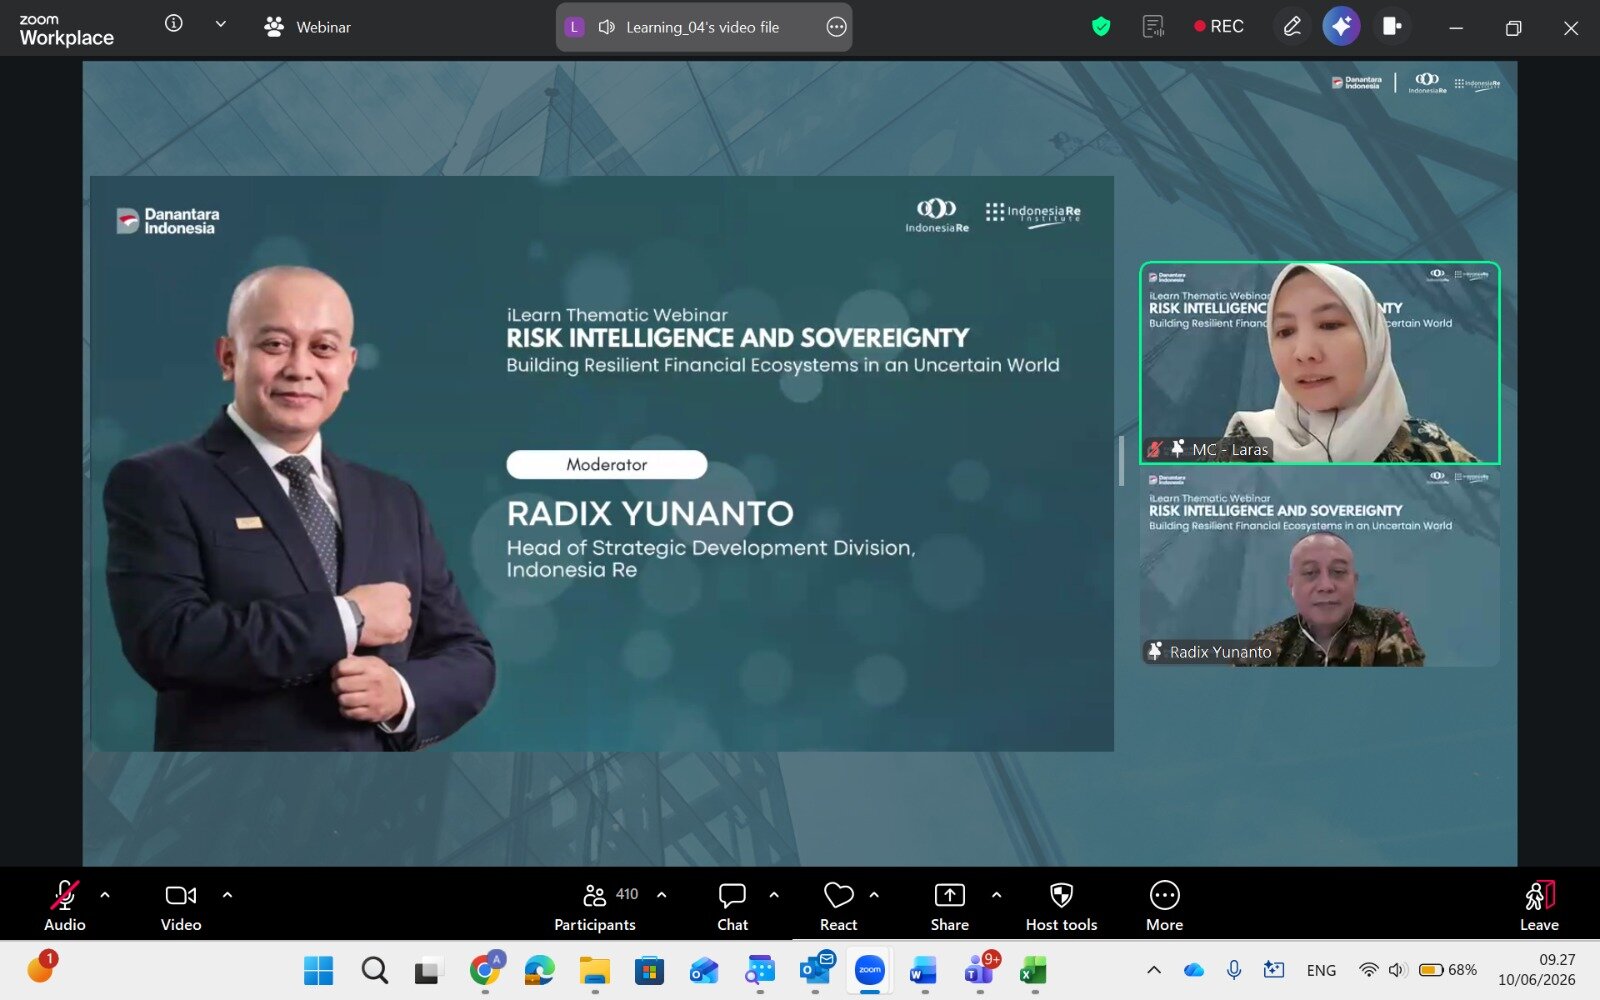The image size is (1600, 1000).
Task: Expand the audio options caret
Action: click(x=105, y=895)
